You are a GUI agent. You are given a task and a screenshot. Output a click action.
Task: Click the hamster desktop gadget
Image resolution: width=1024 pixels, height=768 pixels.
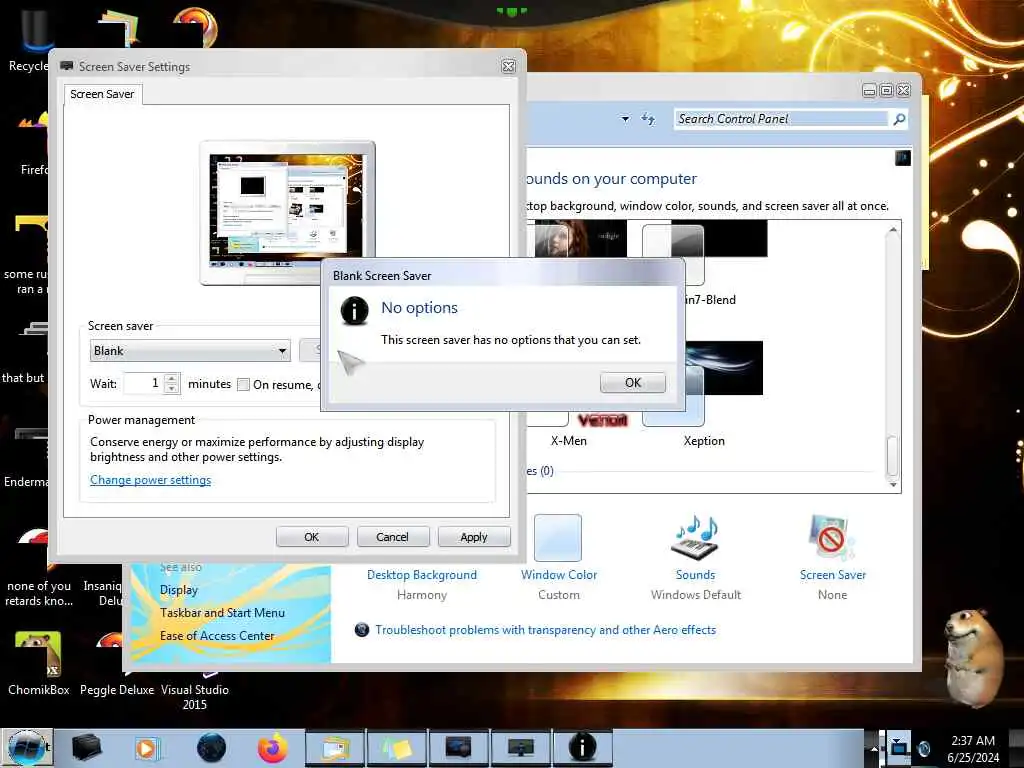click(x=972, y=658)
